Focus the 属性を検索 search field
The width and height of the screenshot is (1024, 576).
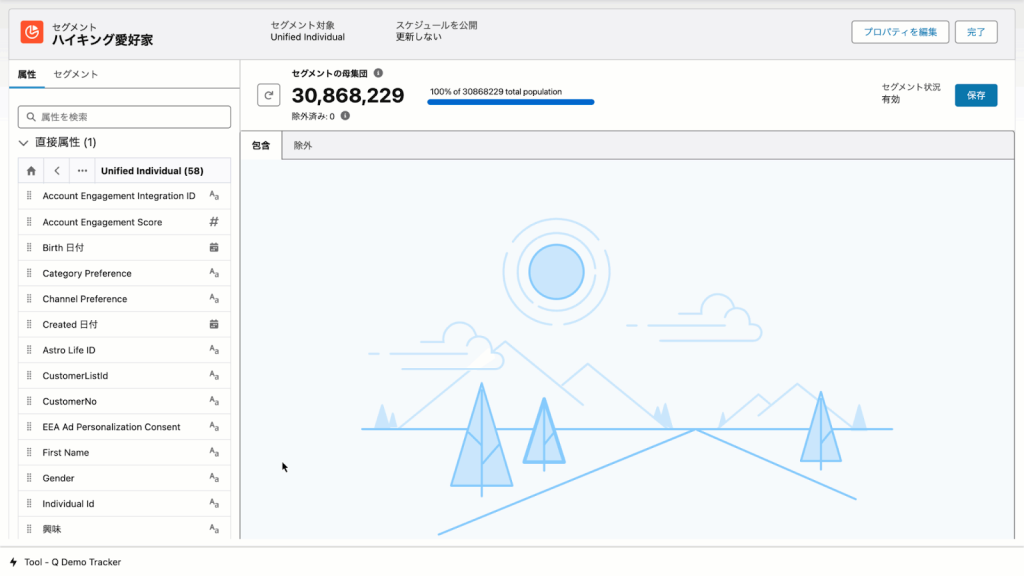coord(125,117)
